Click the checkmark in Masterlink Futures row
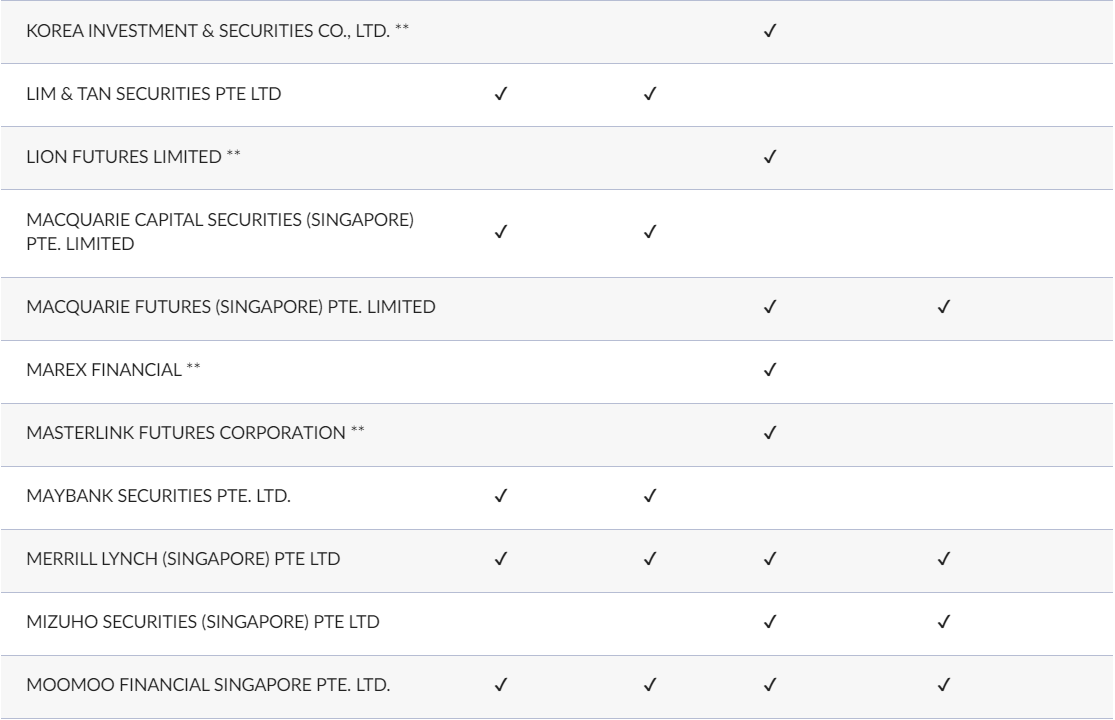The height and width of the screenshot is (720, 1115). click(x=770, y=433)
